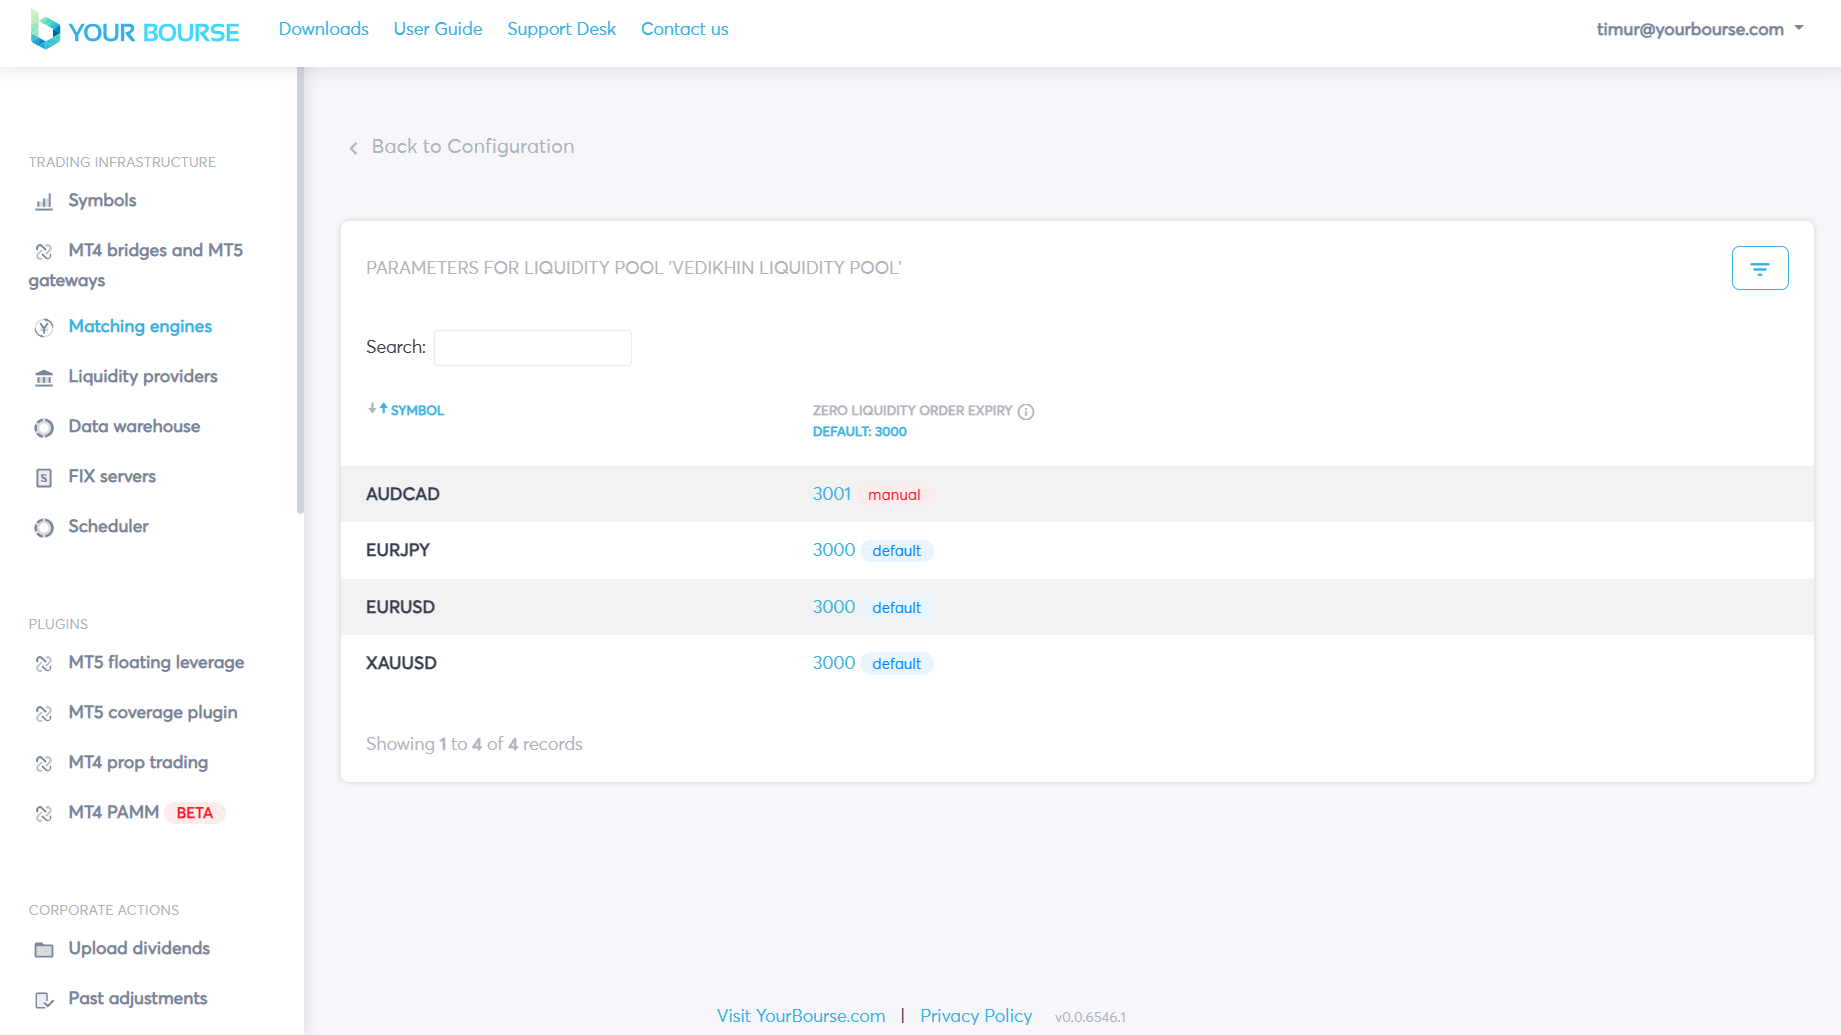Edit AUDCAD expiry value 3001

[x=831, y=494]
